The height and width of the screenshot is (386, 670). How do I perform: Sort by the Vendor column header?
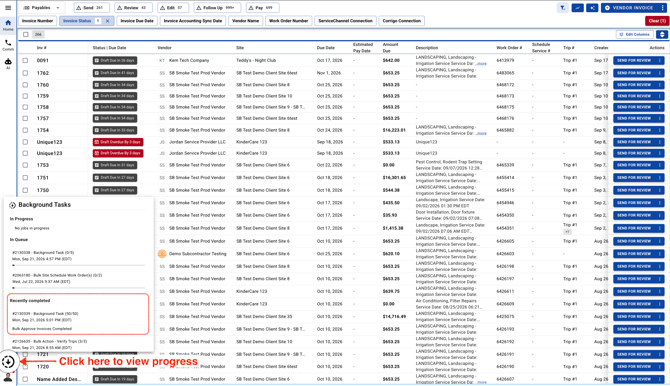tap(165, 48)
